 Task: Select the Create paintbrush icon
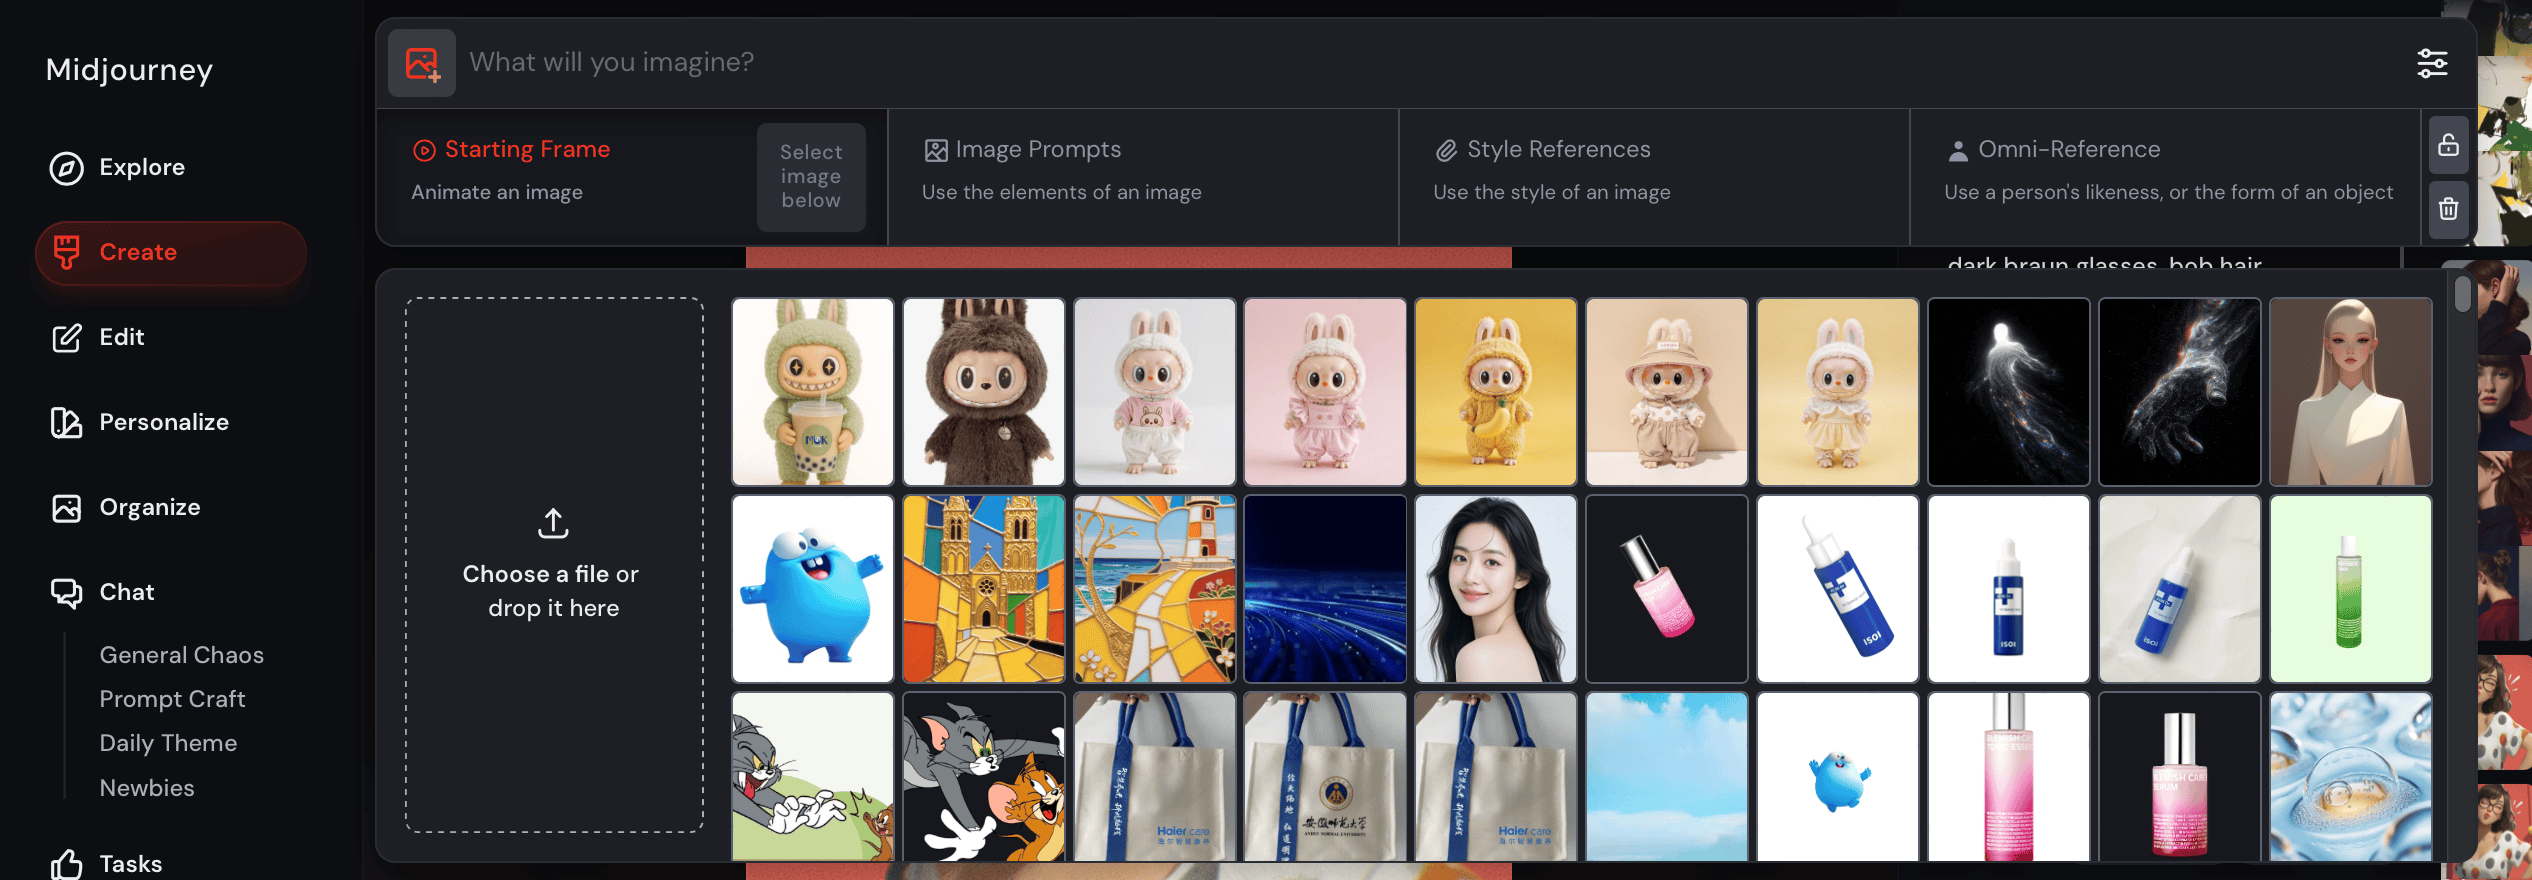[66, 252]
